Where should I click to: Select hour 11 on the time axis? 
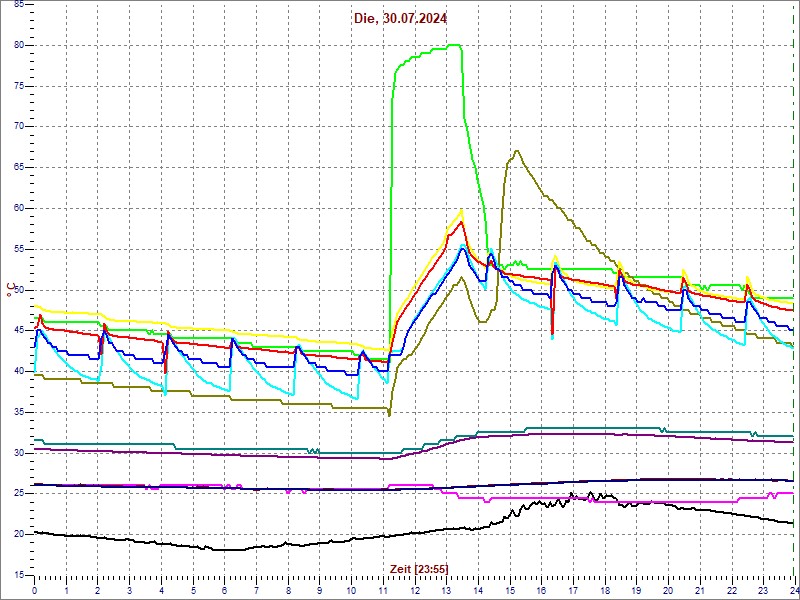point(383,590)
